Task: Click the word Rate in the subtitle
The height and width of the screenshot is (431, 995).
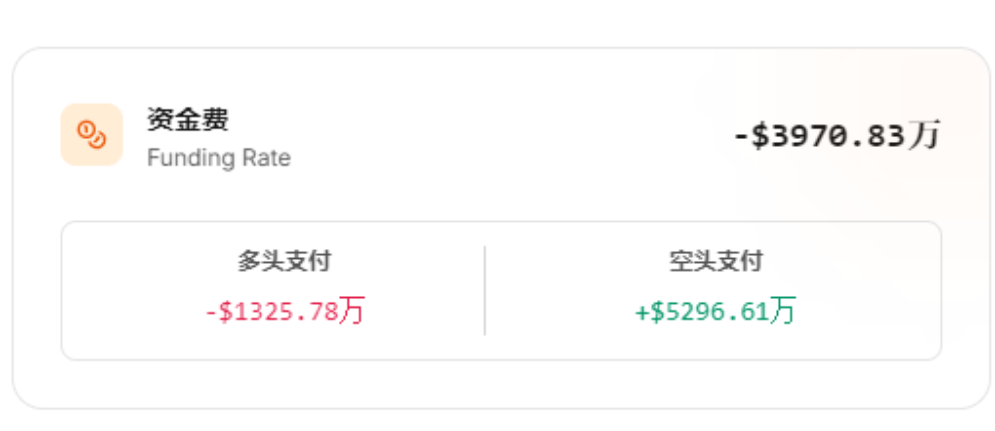Action: [x=268, y=158]
